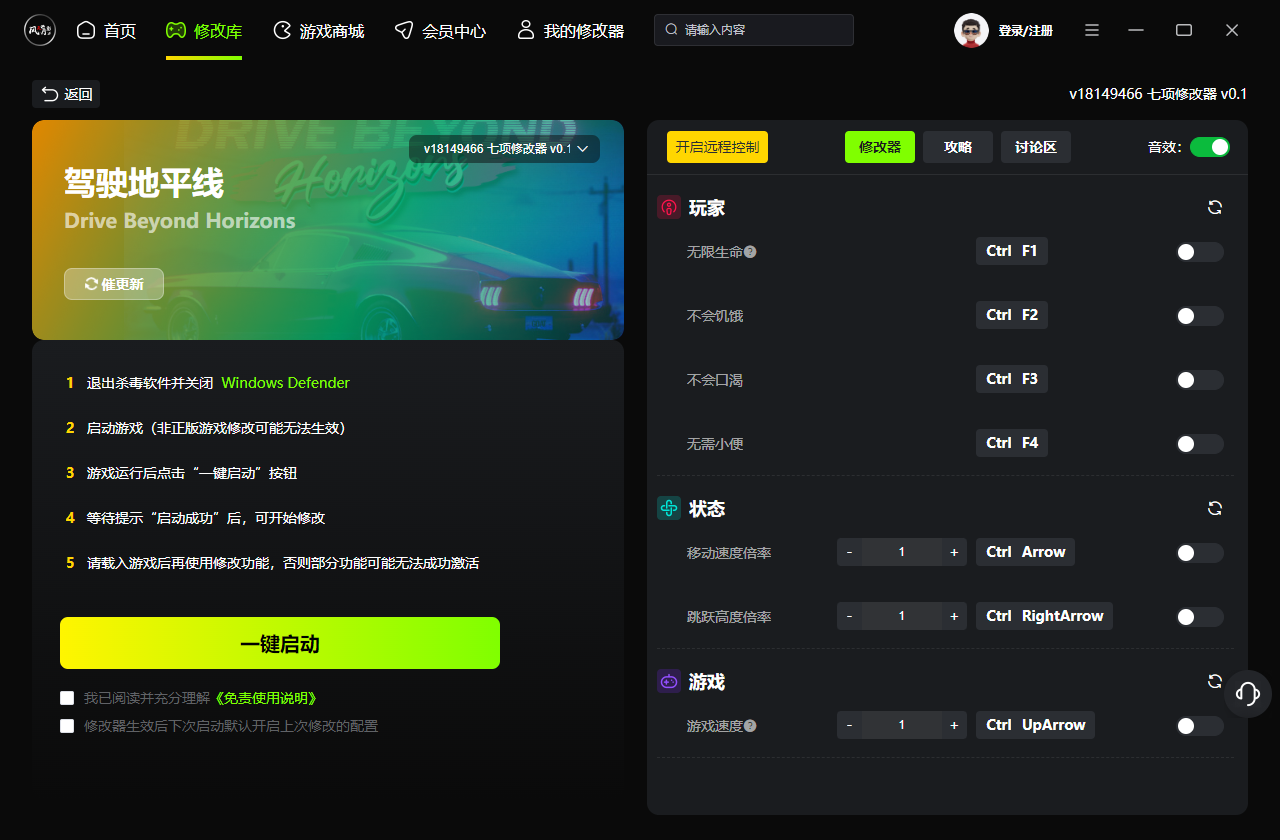Click the Ctrl Arrow hotkey box
Viewport: 1280px width, 840px height.
click(1025, 552)
